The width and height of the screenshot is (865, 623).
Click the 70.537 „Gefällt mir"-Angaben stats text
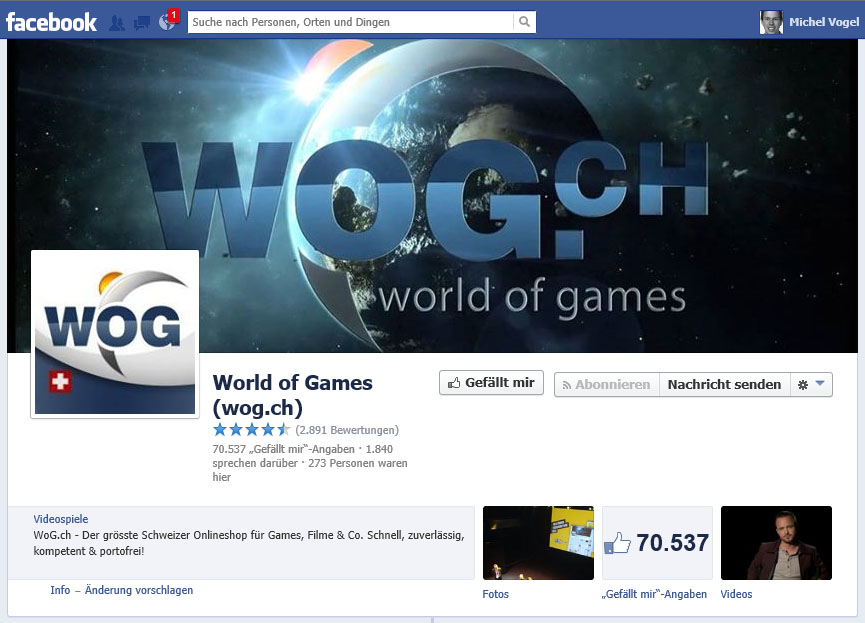pyautogui.click(x=284, y=449)
